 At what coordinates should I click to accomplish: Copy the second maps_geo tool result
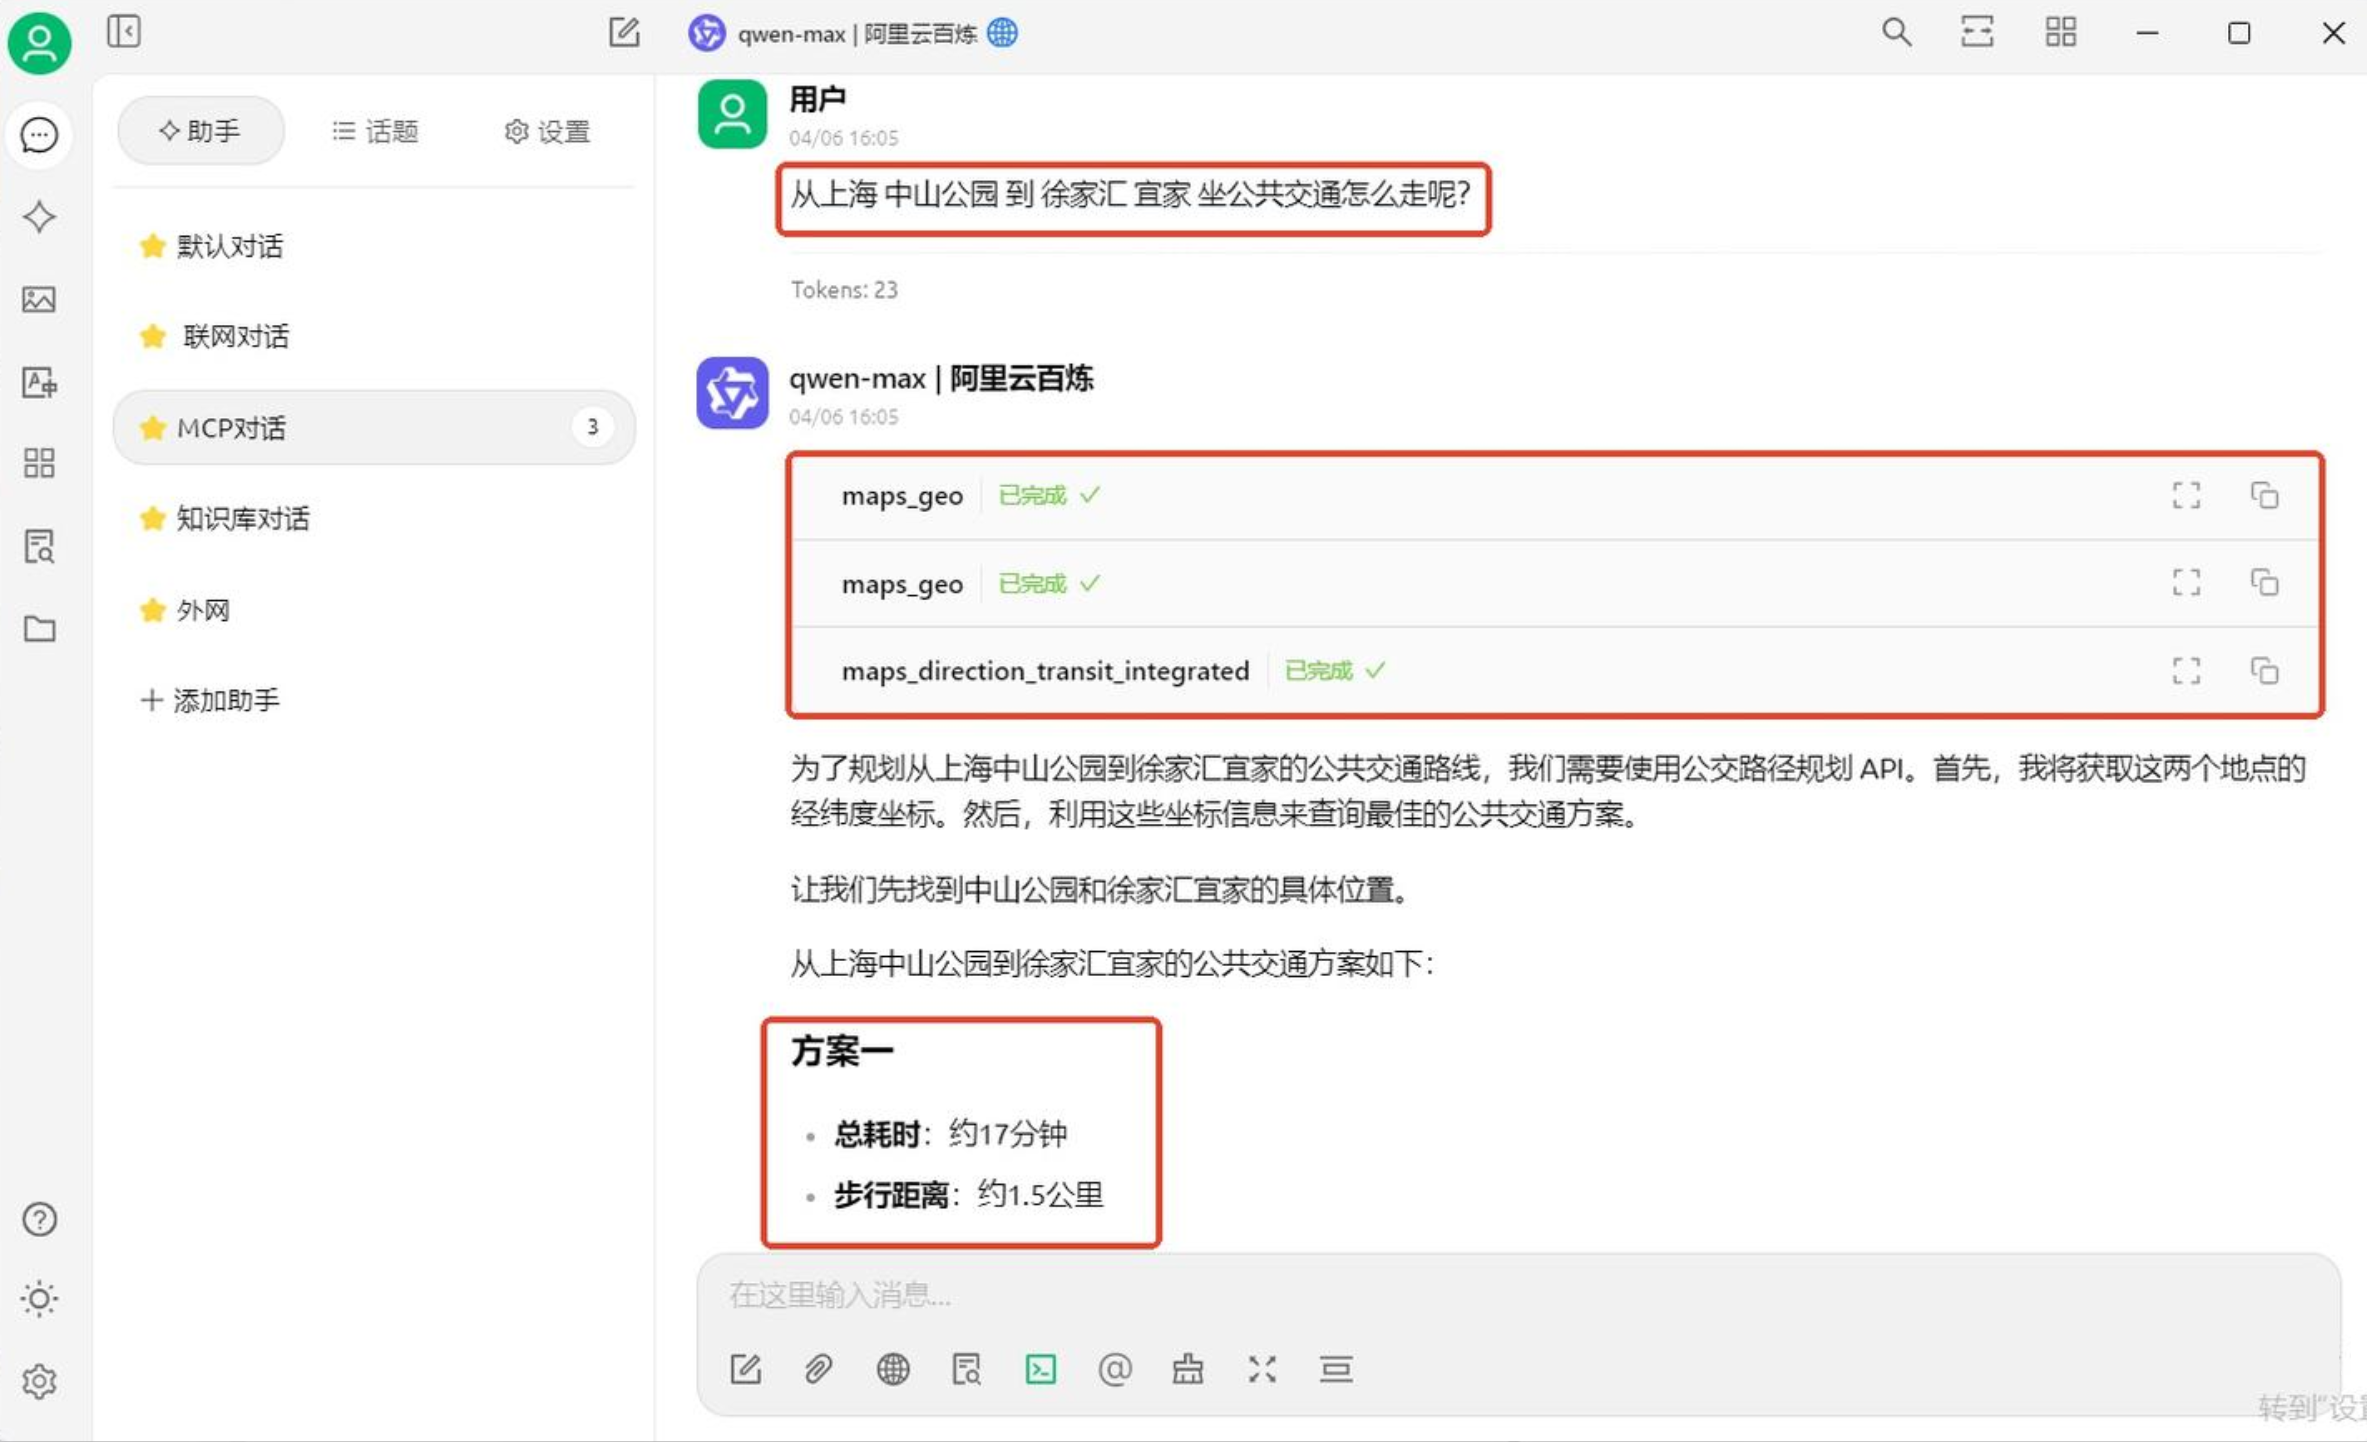[2264, 582]
